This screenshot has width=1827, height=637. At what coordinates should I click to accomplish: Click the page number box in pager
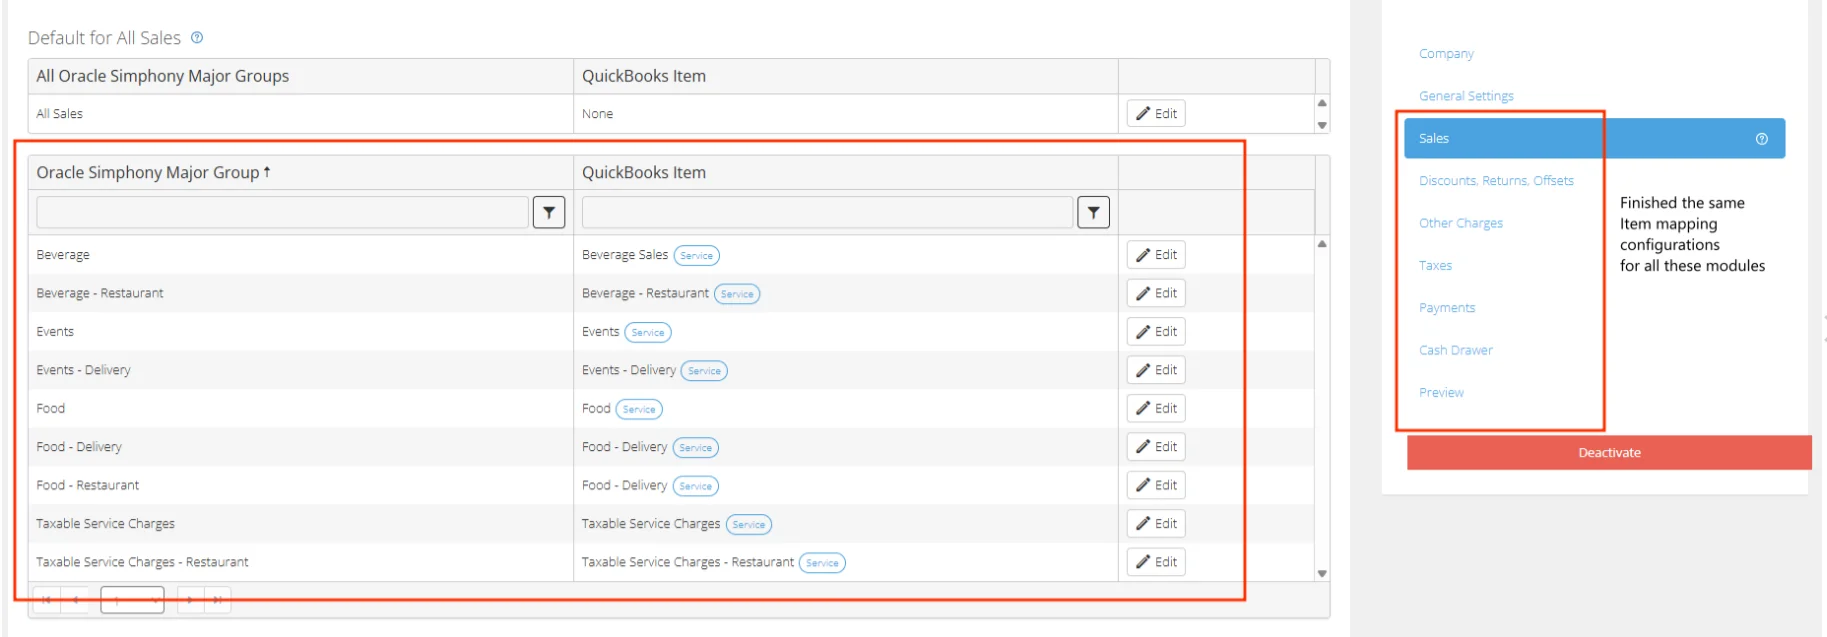(132, 600)
